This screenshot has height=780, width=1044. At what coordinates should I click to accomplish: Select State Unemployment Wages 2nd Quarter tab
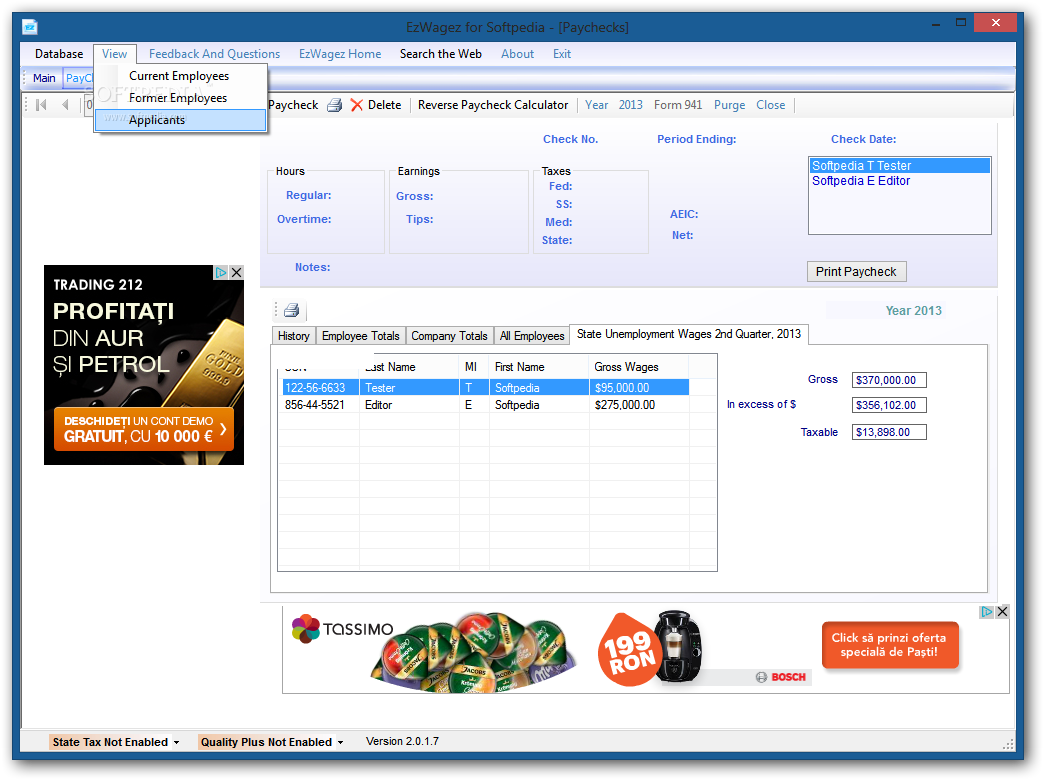688,334
